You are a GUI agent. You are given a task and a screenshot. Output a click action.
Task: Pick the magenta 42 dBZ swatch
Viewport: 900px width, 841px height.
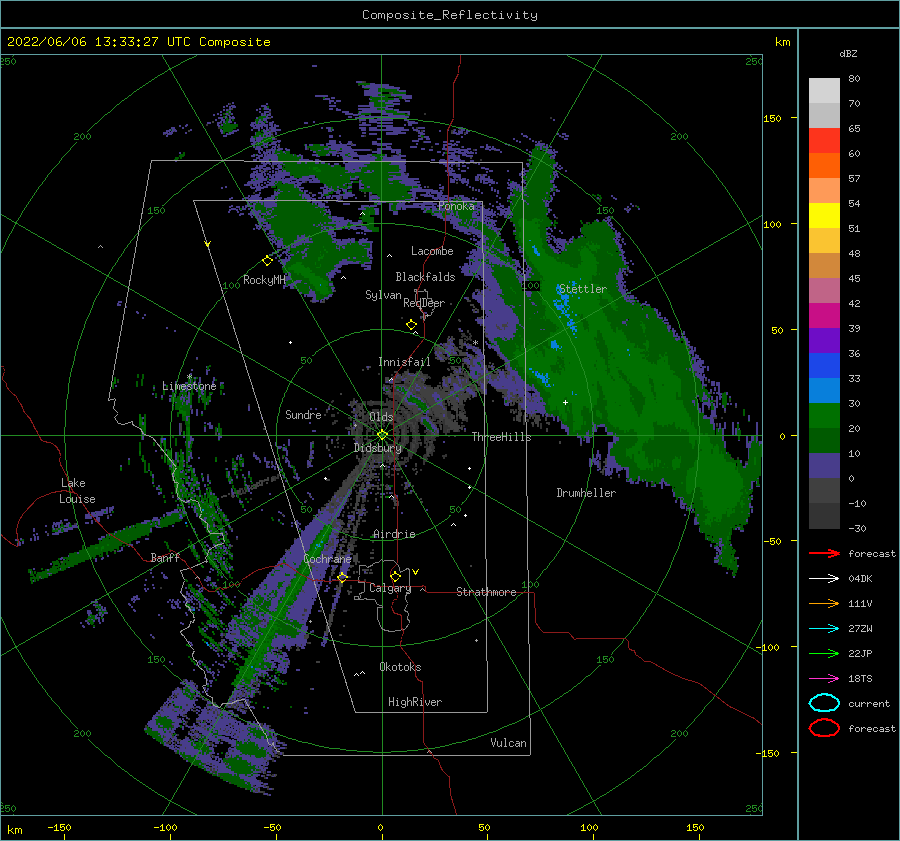[824, 315]
